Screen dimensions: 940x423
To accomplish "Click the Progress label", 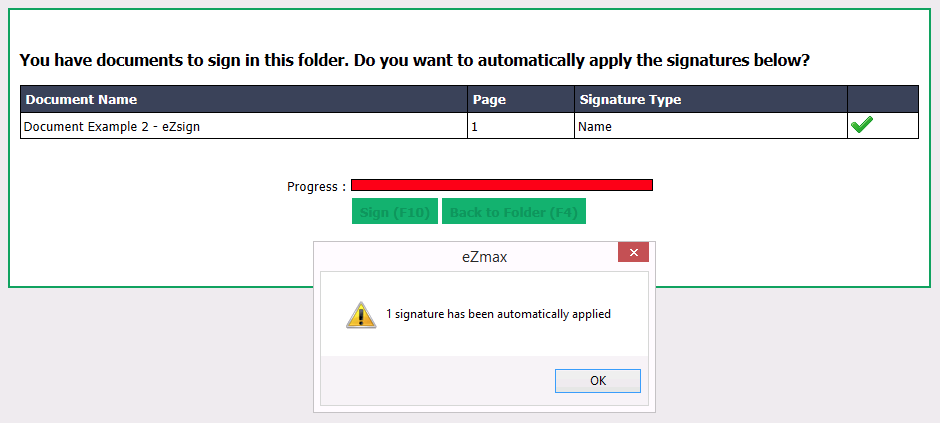I will 316,186.
